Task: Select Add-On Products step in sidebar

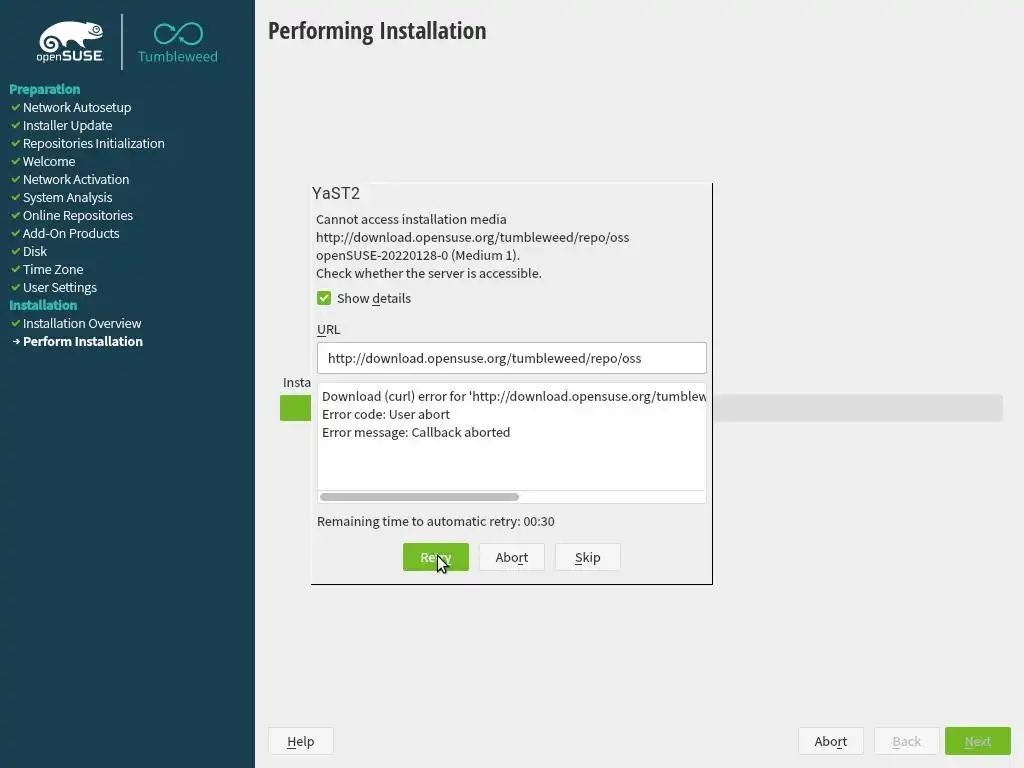Action: (71, 233)
